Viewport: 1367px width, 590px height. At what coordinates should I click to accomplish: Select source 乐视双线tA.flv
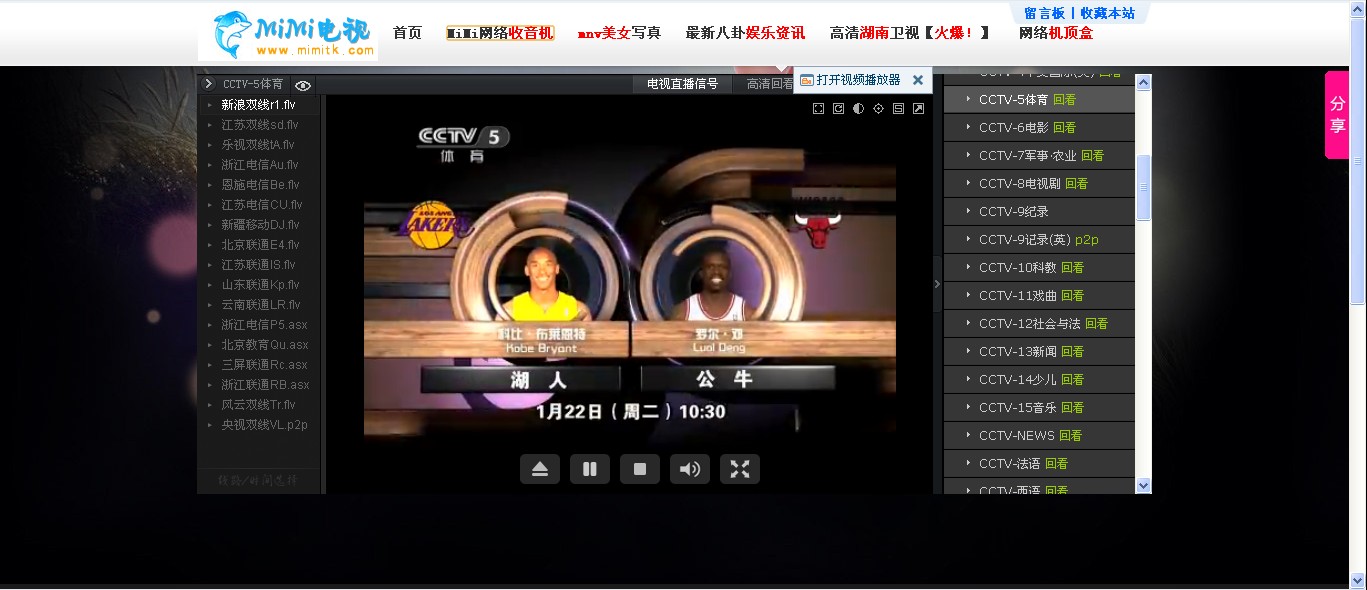click(x=258, y=145)
